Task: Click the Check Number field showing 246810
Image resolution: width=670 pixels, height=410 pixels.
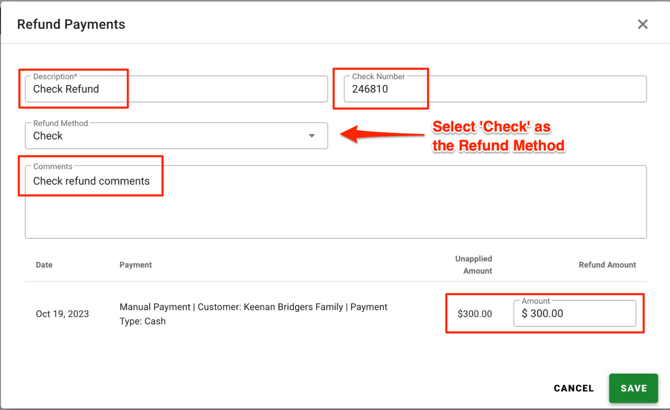Action: click(494, 89)
